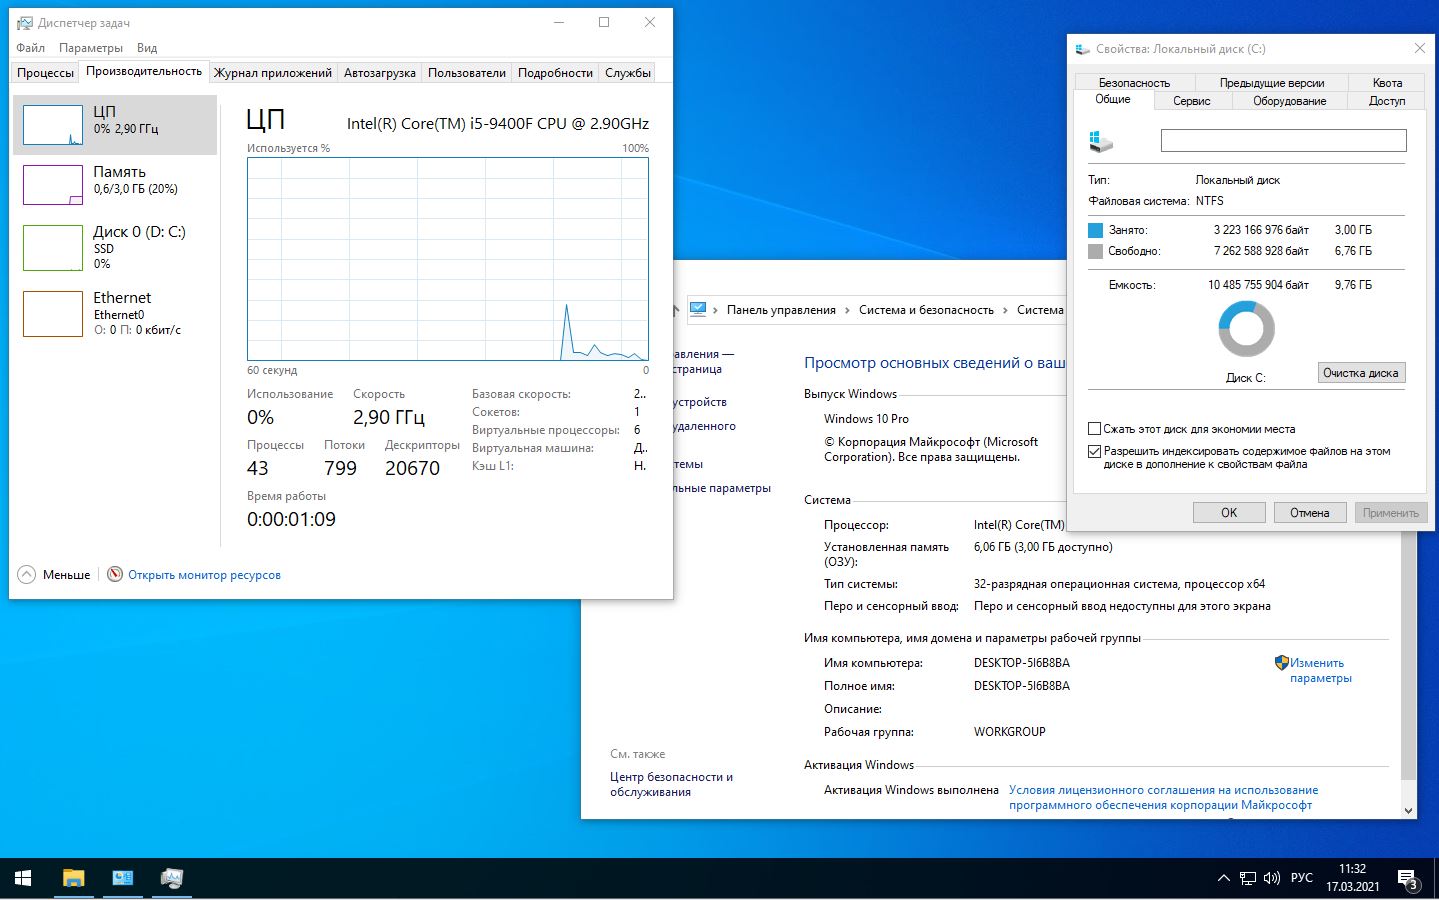Open the Microsoft license terms link

pyautogui.click(x=1163, y=797)
